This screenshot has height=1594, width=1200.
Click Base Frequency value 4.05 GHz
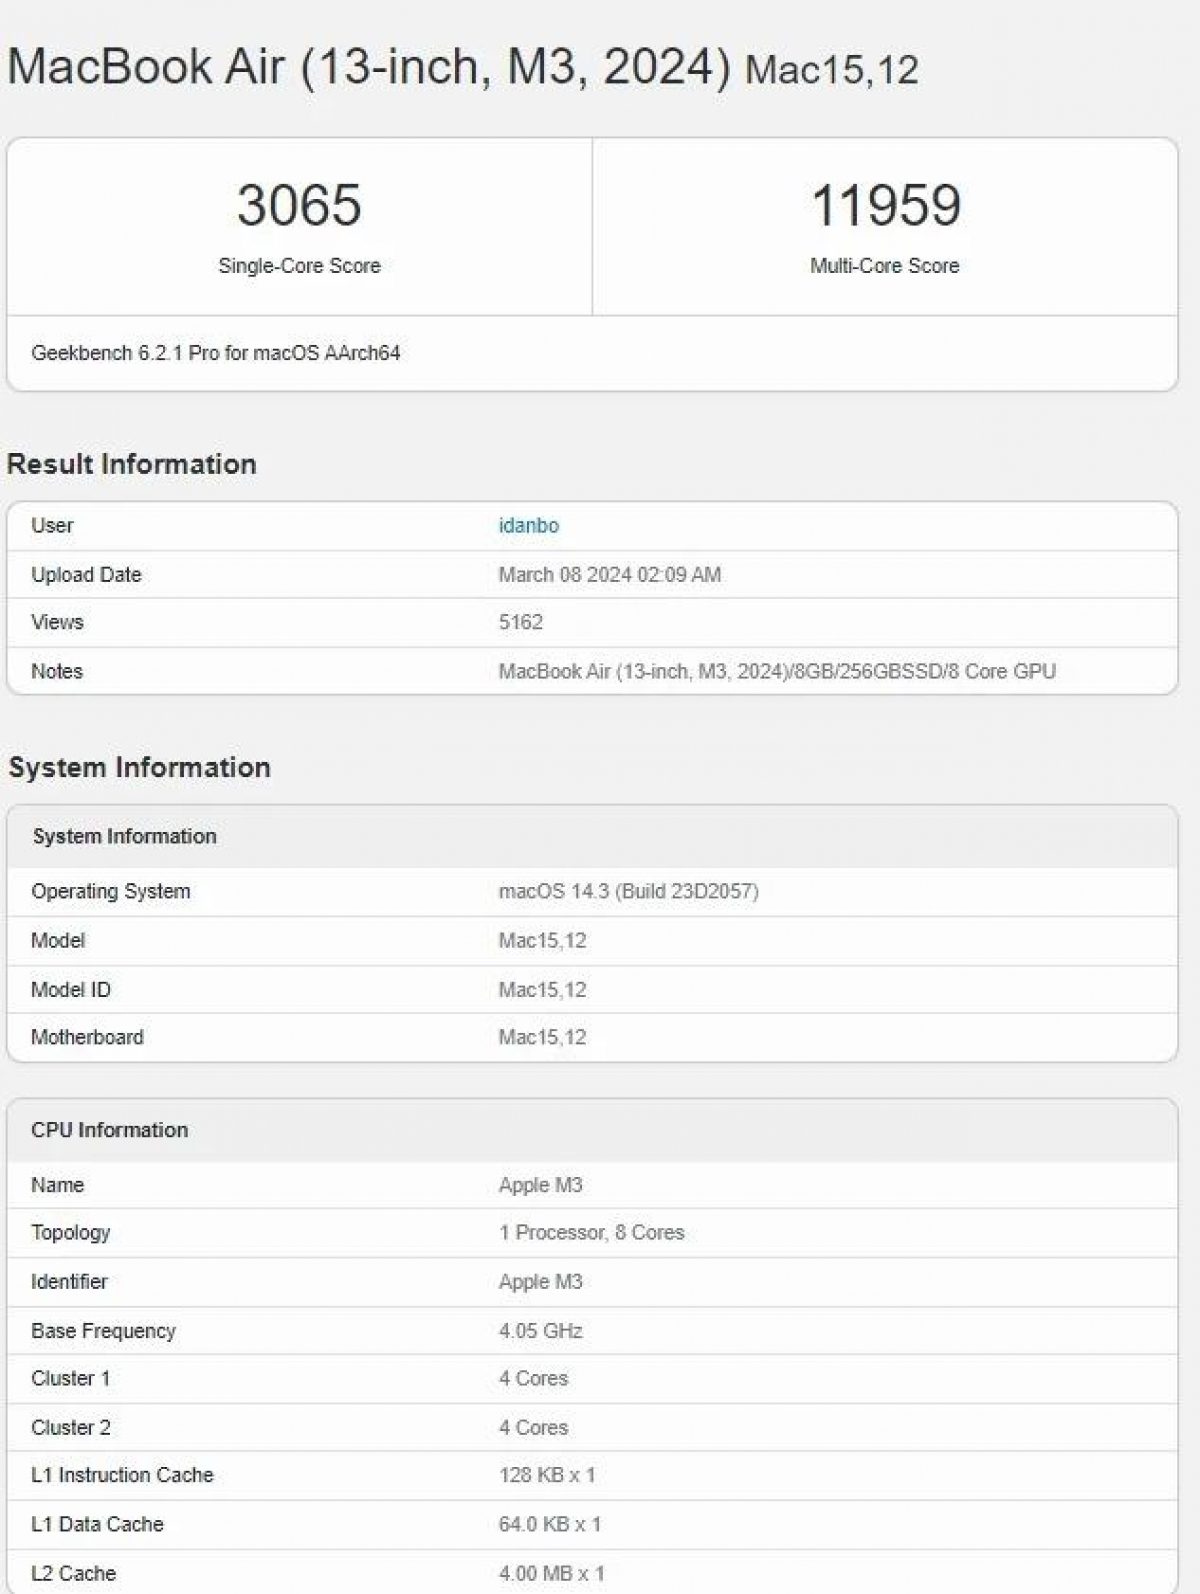[x=541, y=1331]
